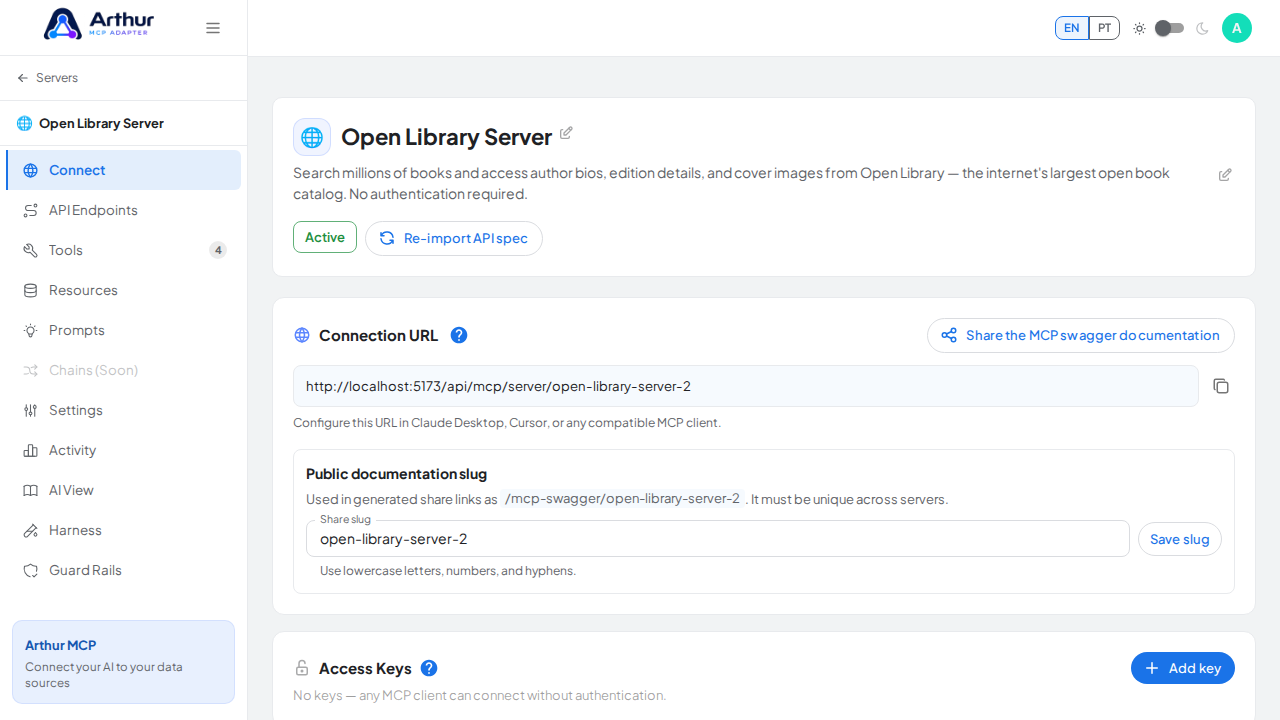The image size is (1280, 720).
Task: Open the Resources section
Action: click(124, 290)
